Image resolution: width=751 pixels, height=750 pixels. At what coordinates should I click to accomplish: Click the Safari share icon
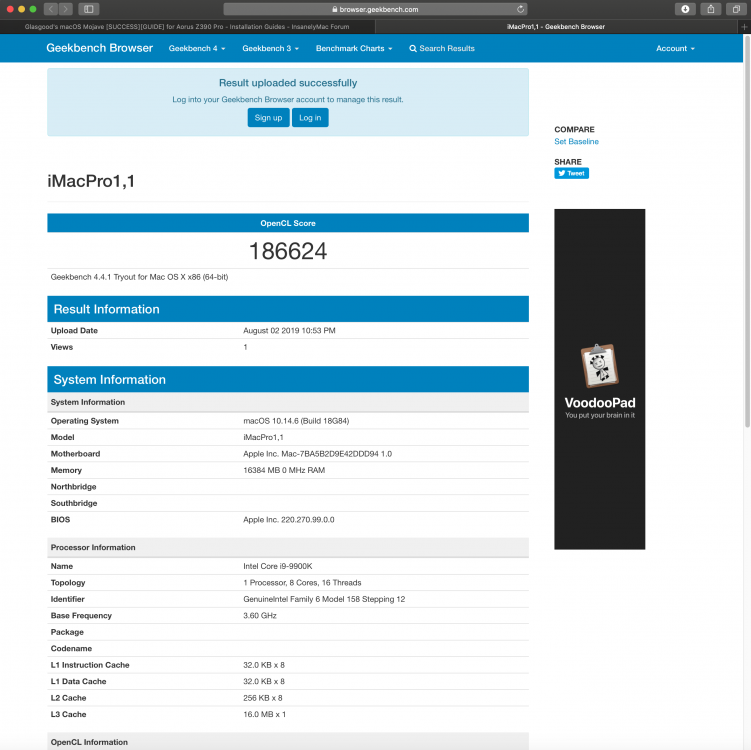(x=711, y=9)
